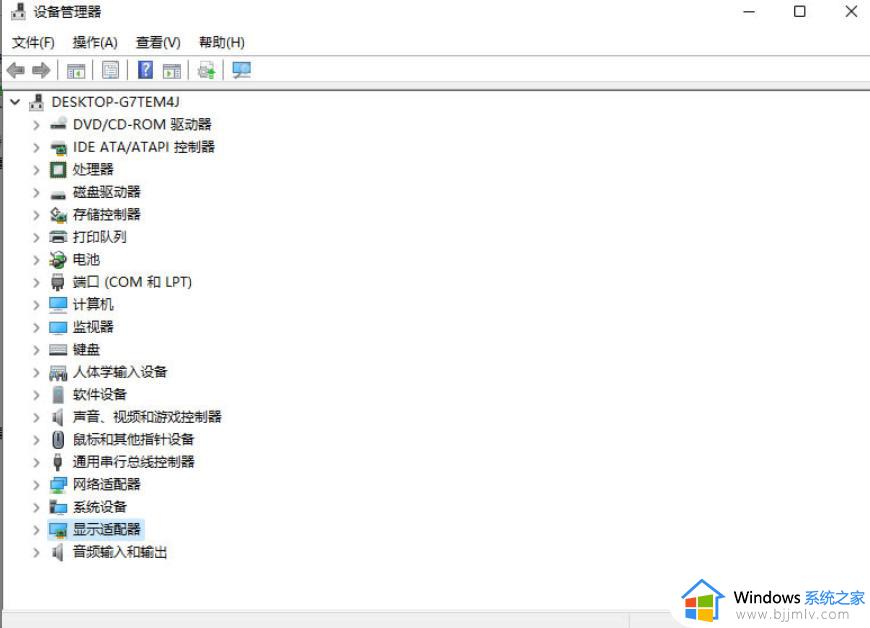The width and height of the screenshot is (870, 628).
Task: Click the 端口 (COM 和 LPT) port icon
Action: click(58, 282)
